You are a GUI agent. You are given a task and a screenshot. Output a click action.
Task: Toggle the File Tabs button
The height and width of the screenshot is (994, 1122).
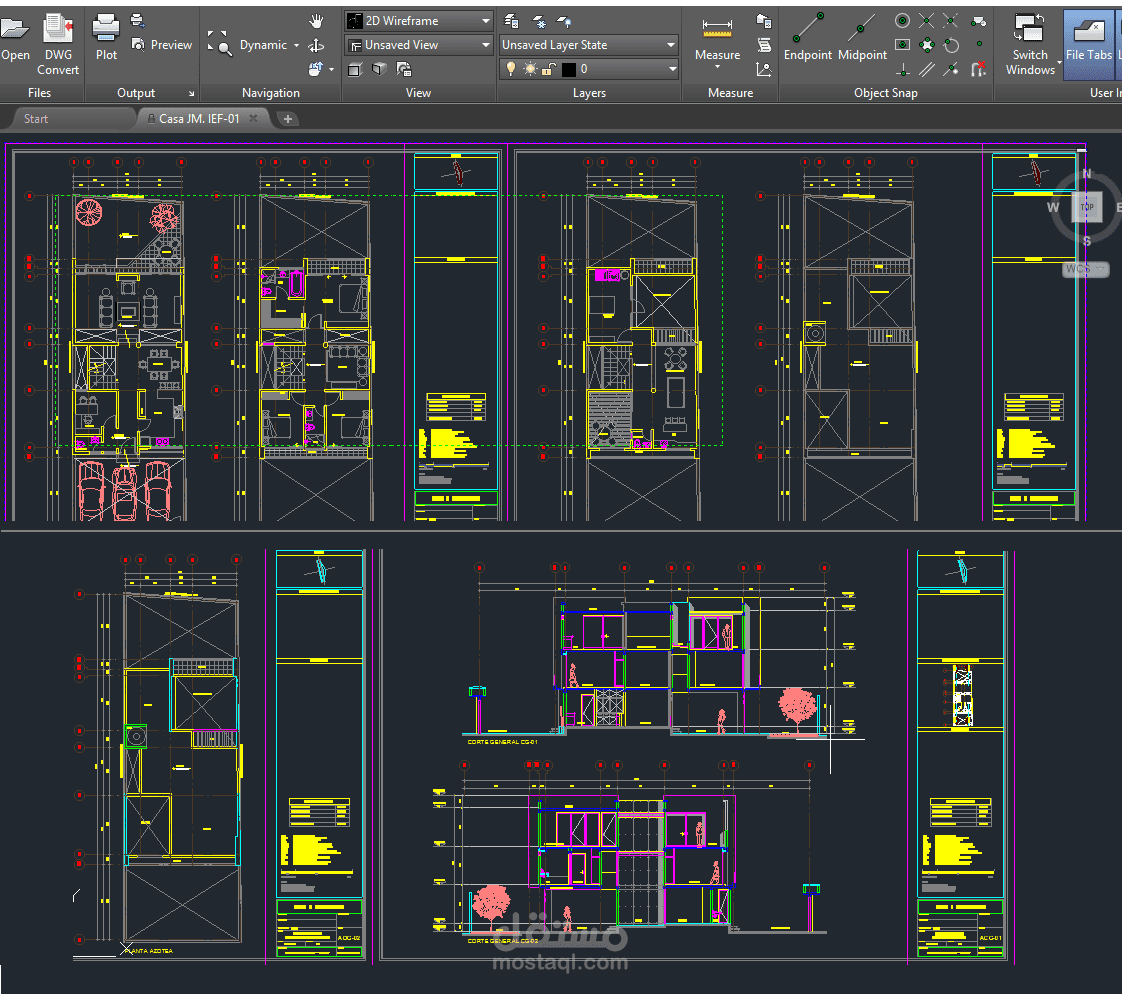tap(1088, 44)
